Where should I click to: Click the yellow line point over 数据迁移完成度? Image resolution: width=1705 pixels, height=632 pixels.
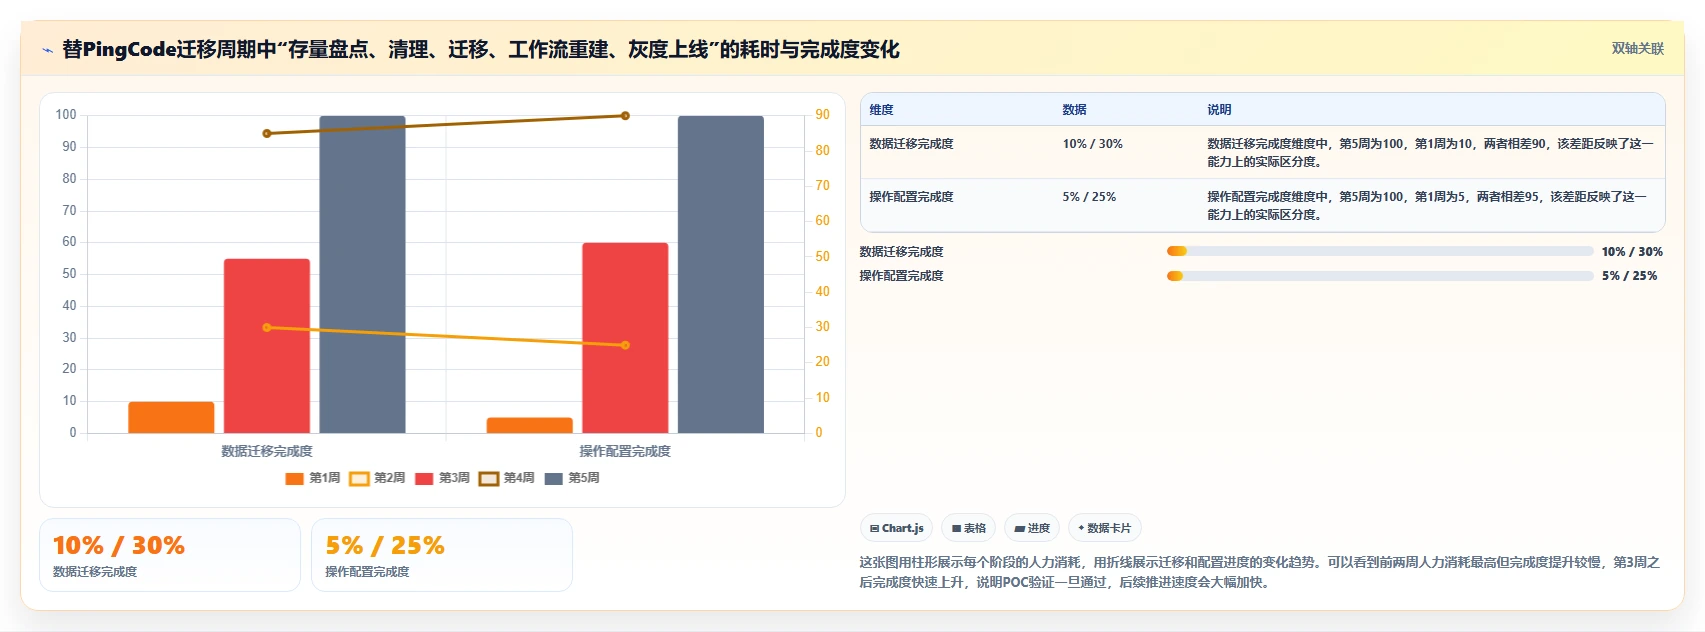point(266,327)
